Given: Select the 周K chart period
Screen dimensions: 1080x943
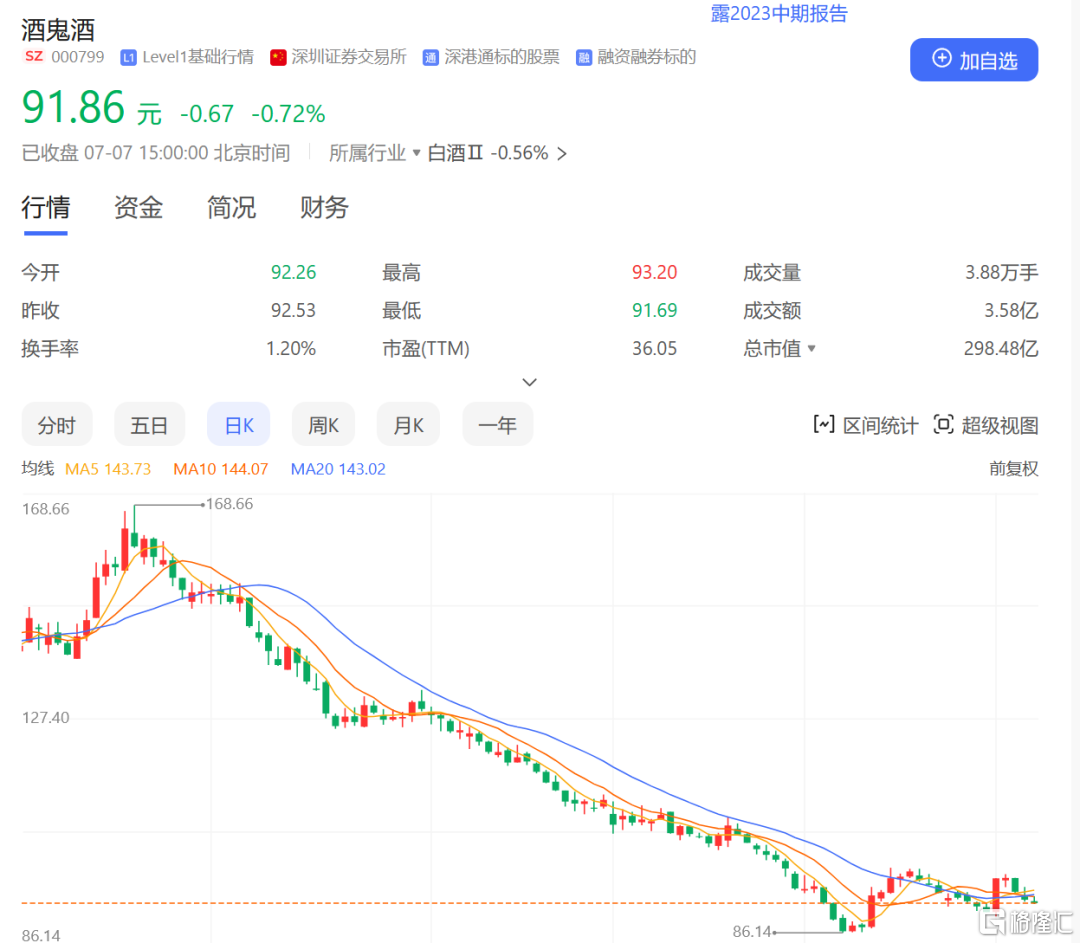Looking at the screenshot, I should coord(323,424).
